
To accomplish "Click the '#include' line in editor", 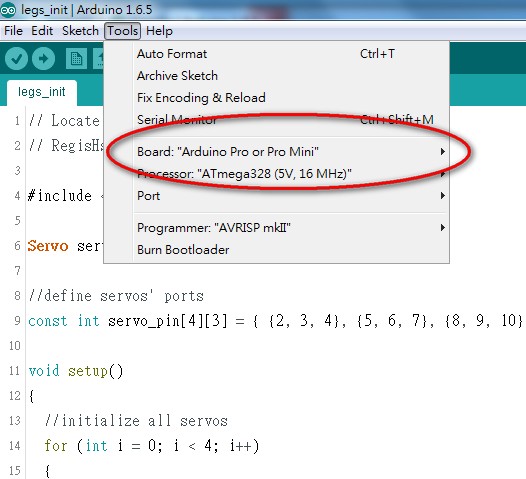I will click(x=60, y=196).
